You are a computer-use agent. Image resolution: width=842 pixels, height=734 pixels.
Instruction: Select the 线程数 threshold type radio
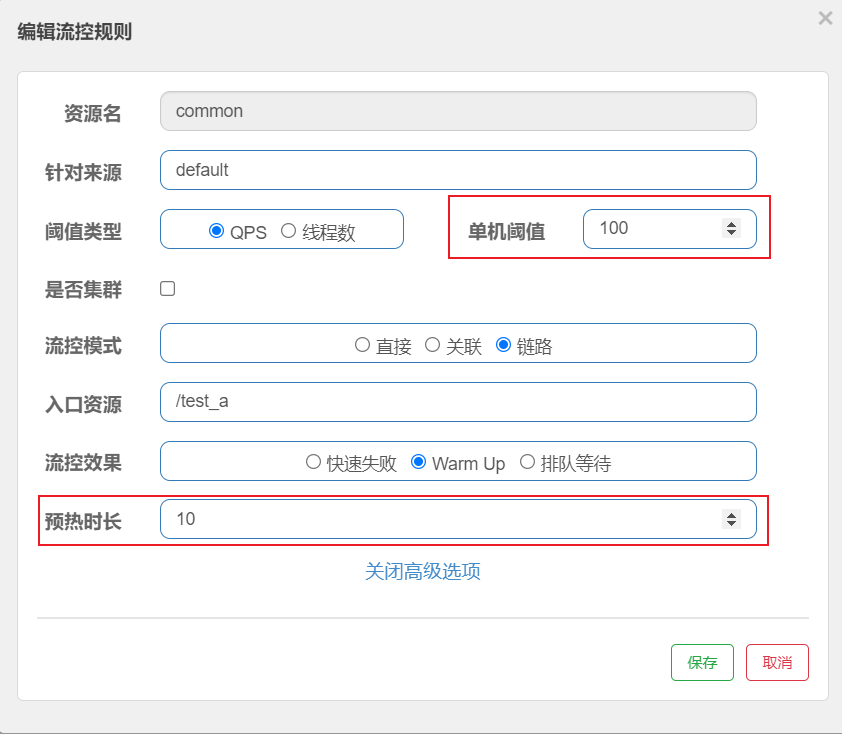tap(288, 231)
